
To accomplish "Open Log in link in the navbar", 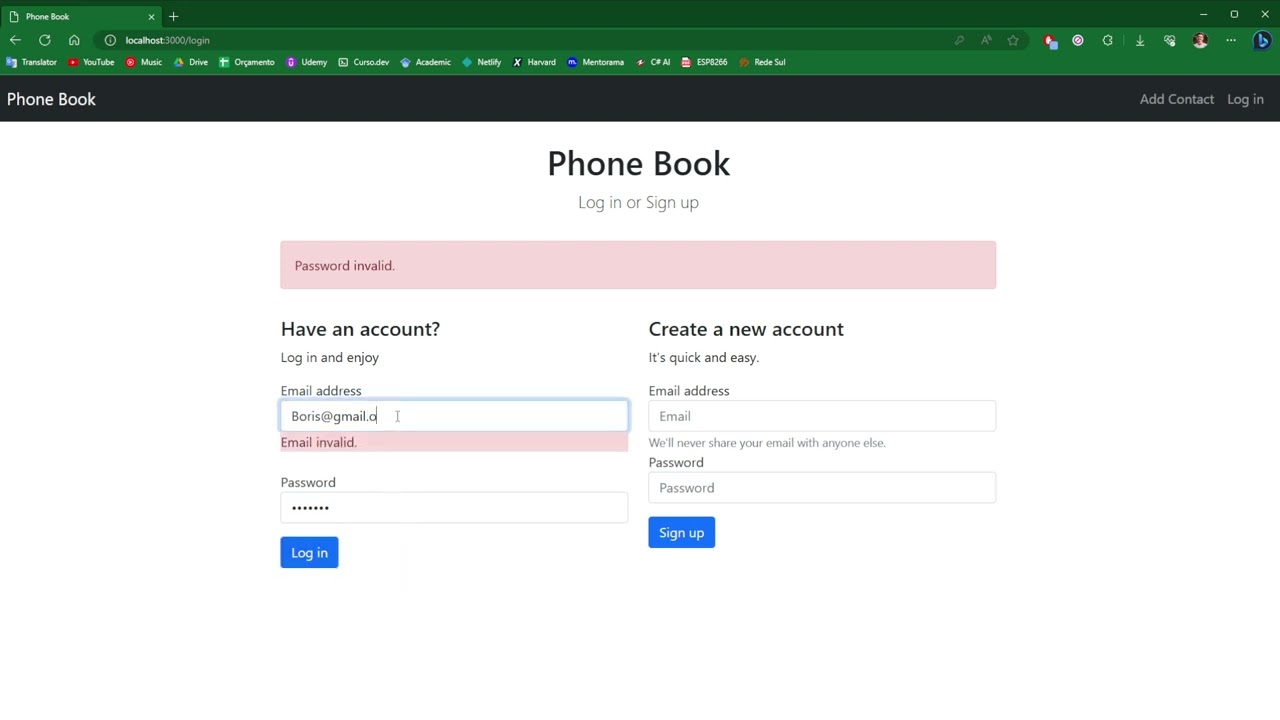I will [1245, 99].
